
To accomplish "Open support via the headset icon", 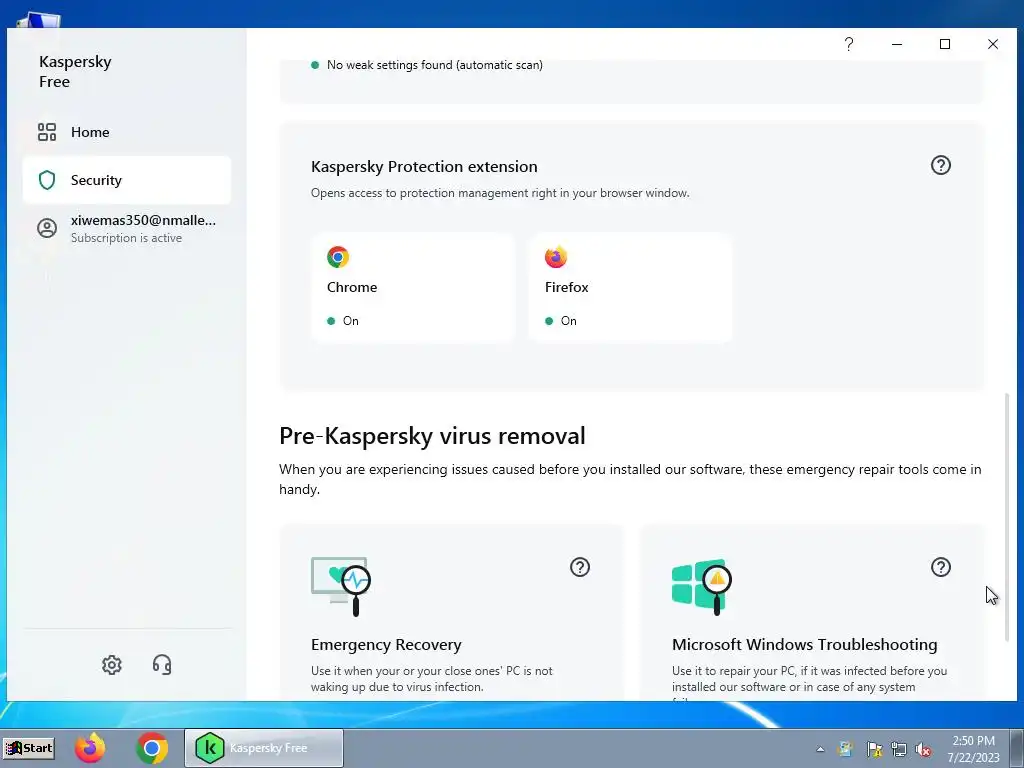I will click(162, 665).
